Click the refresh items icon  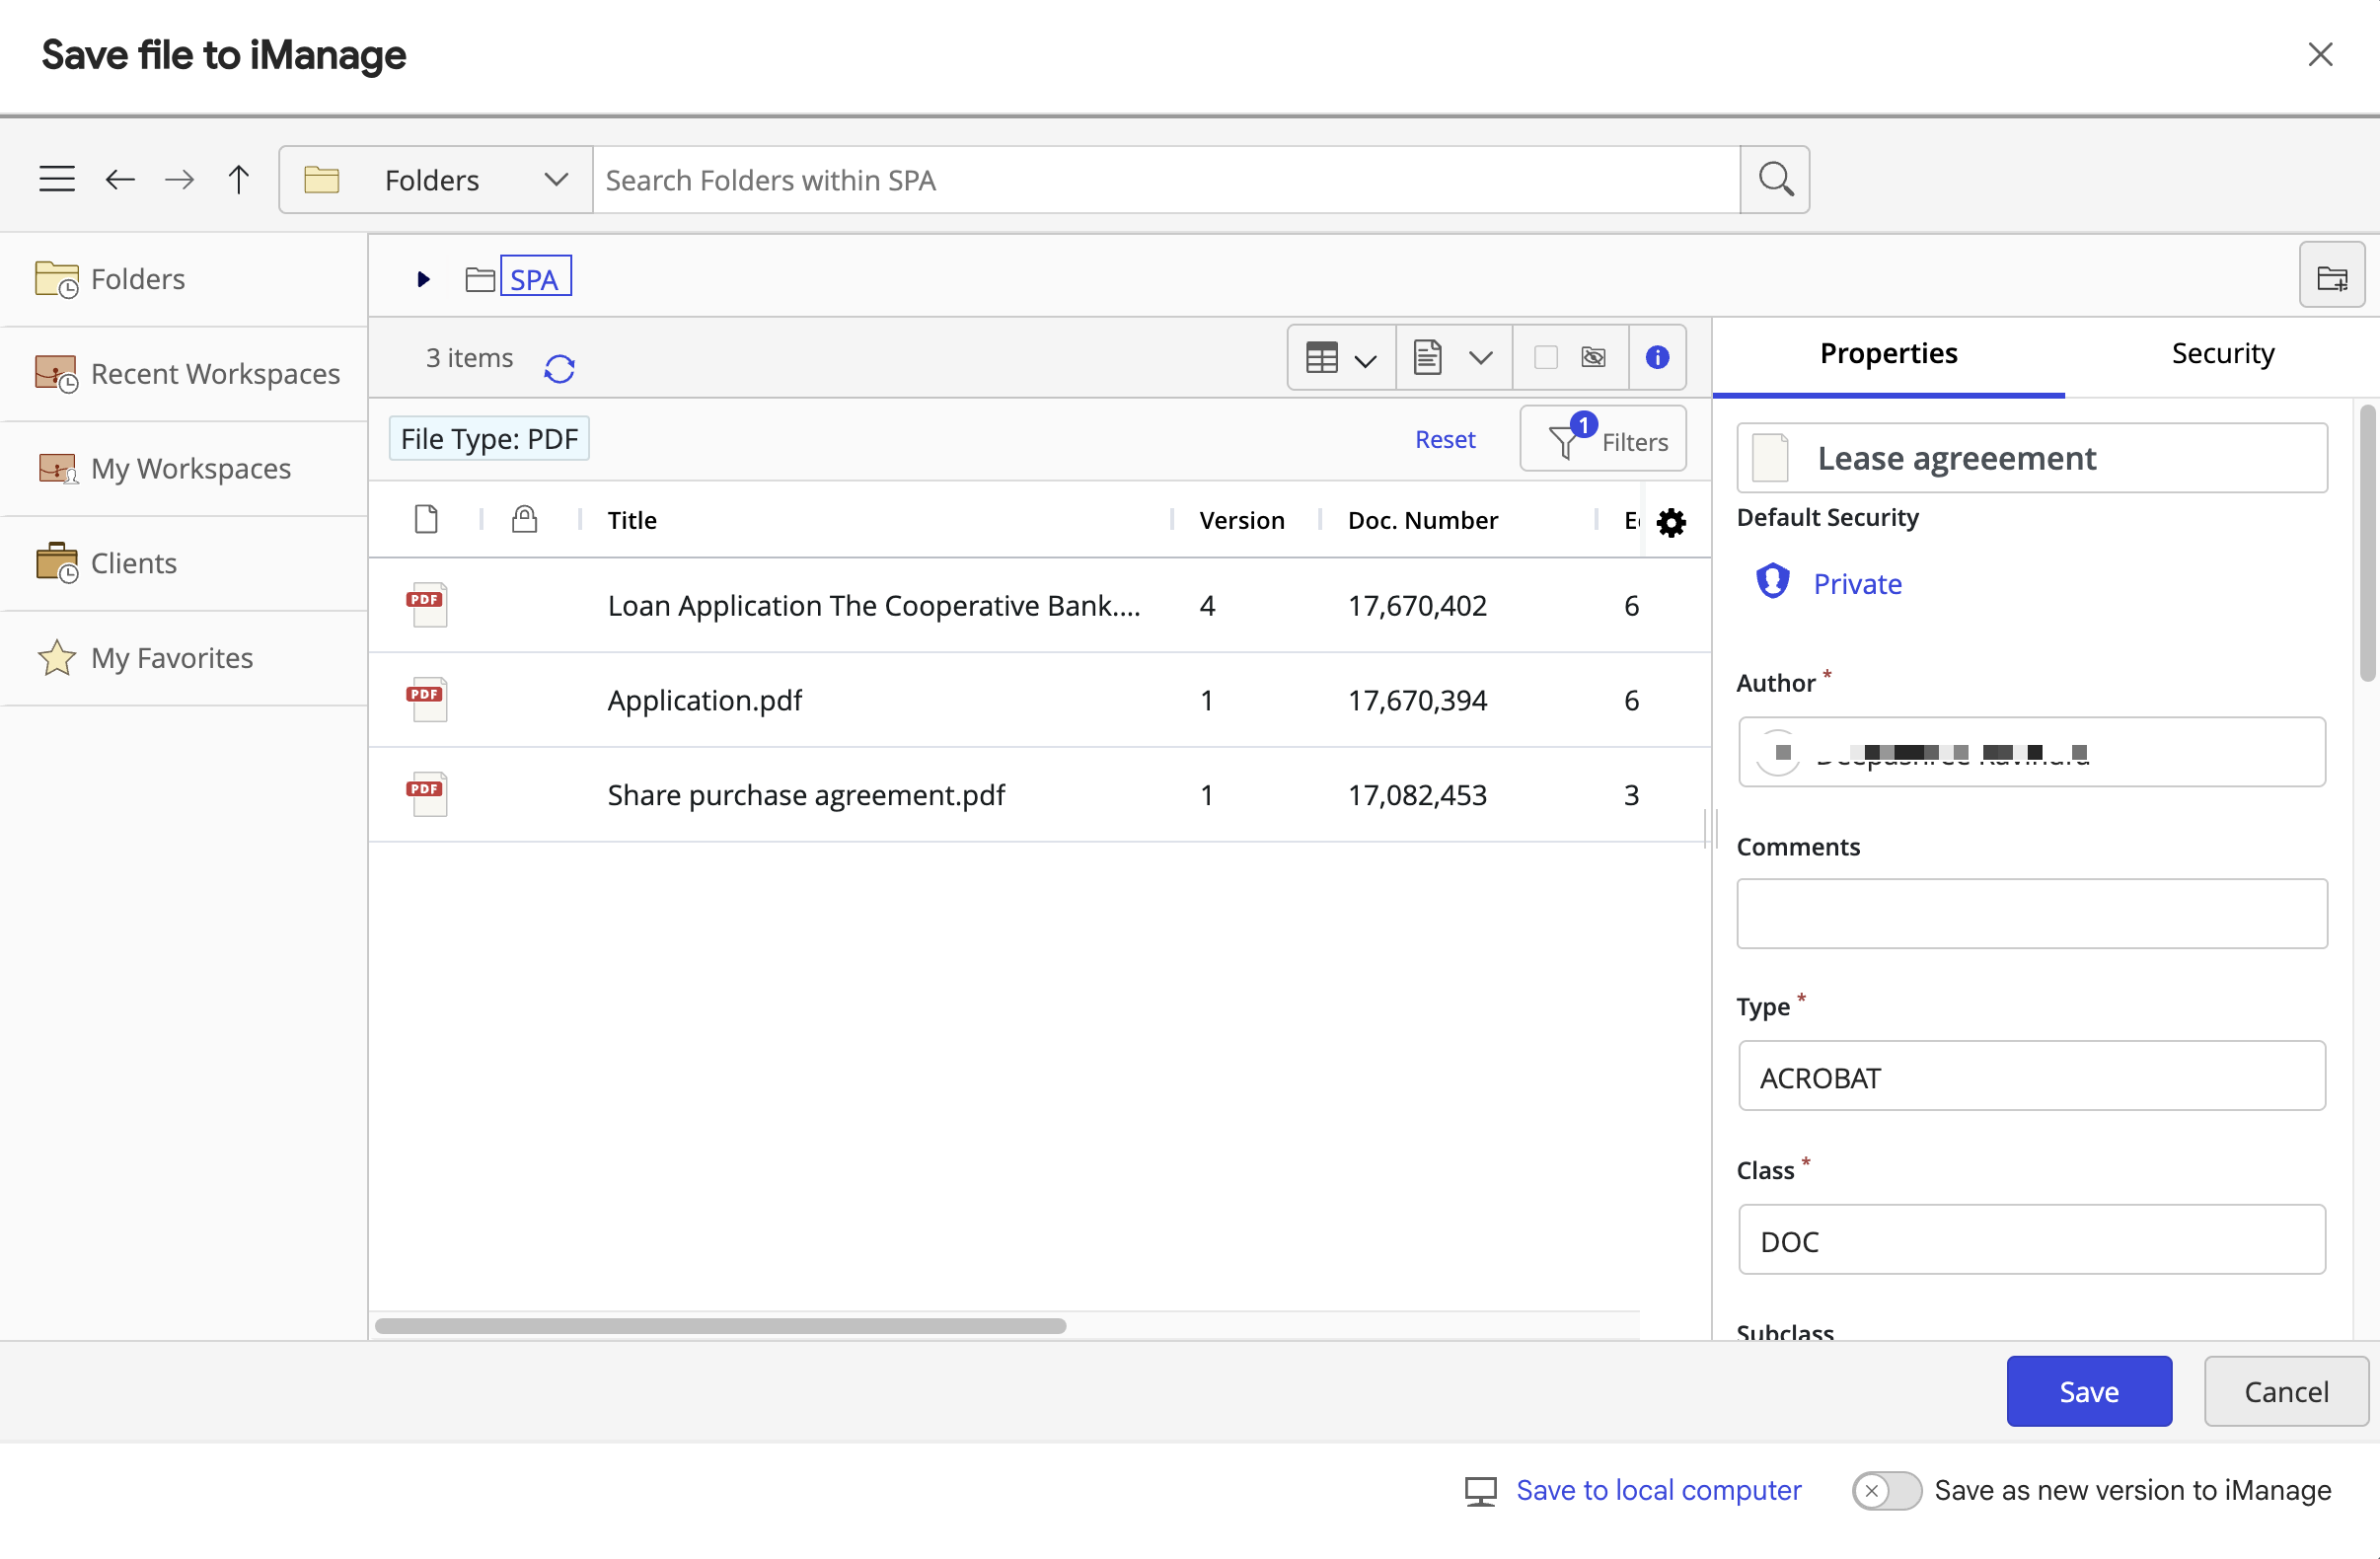559,368
